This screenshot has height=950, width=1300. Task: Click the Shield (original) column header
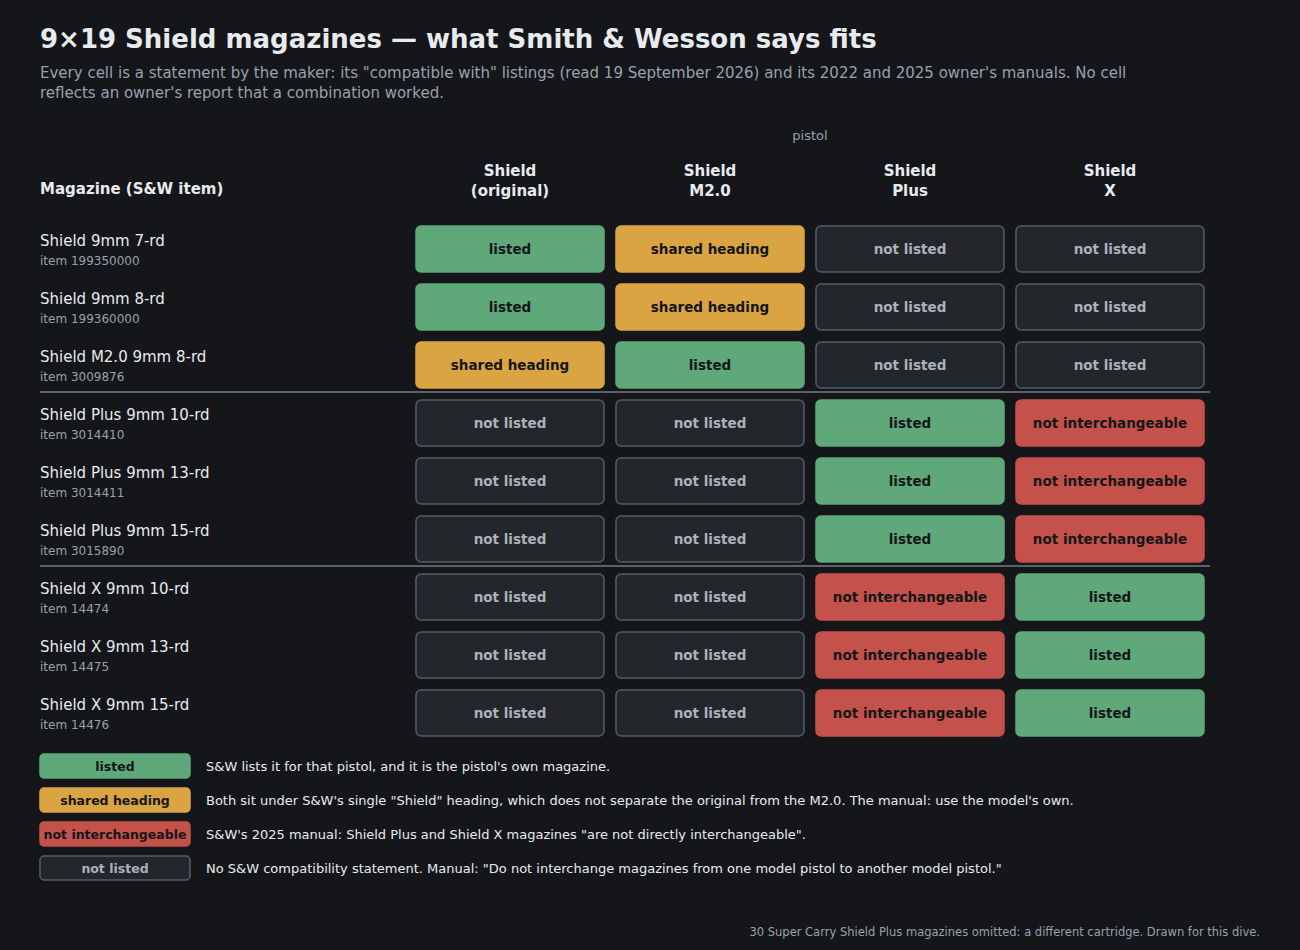tap(510, 181)
